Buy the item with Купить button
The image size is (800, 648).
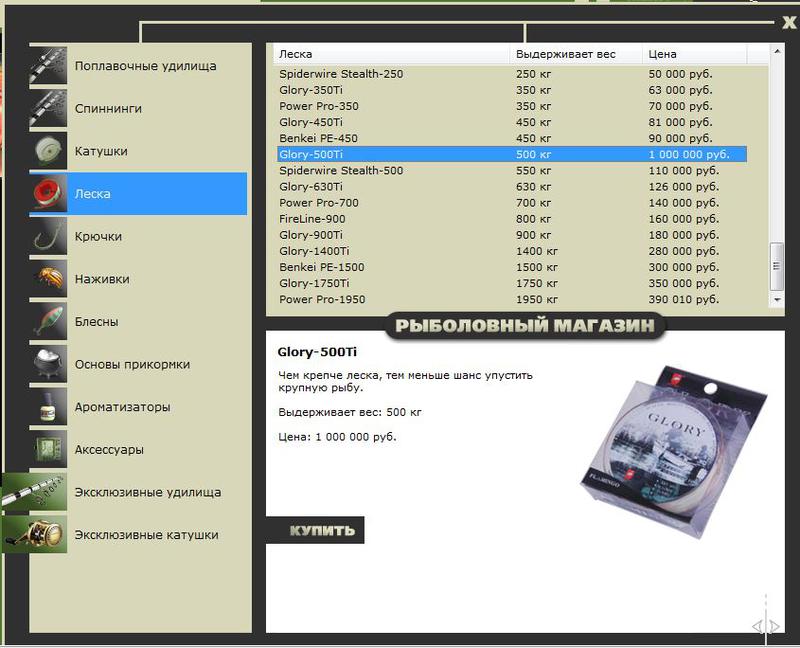[315, 530]
